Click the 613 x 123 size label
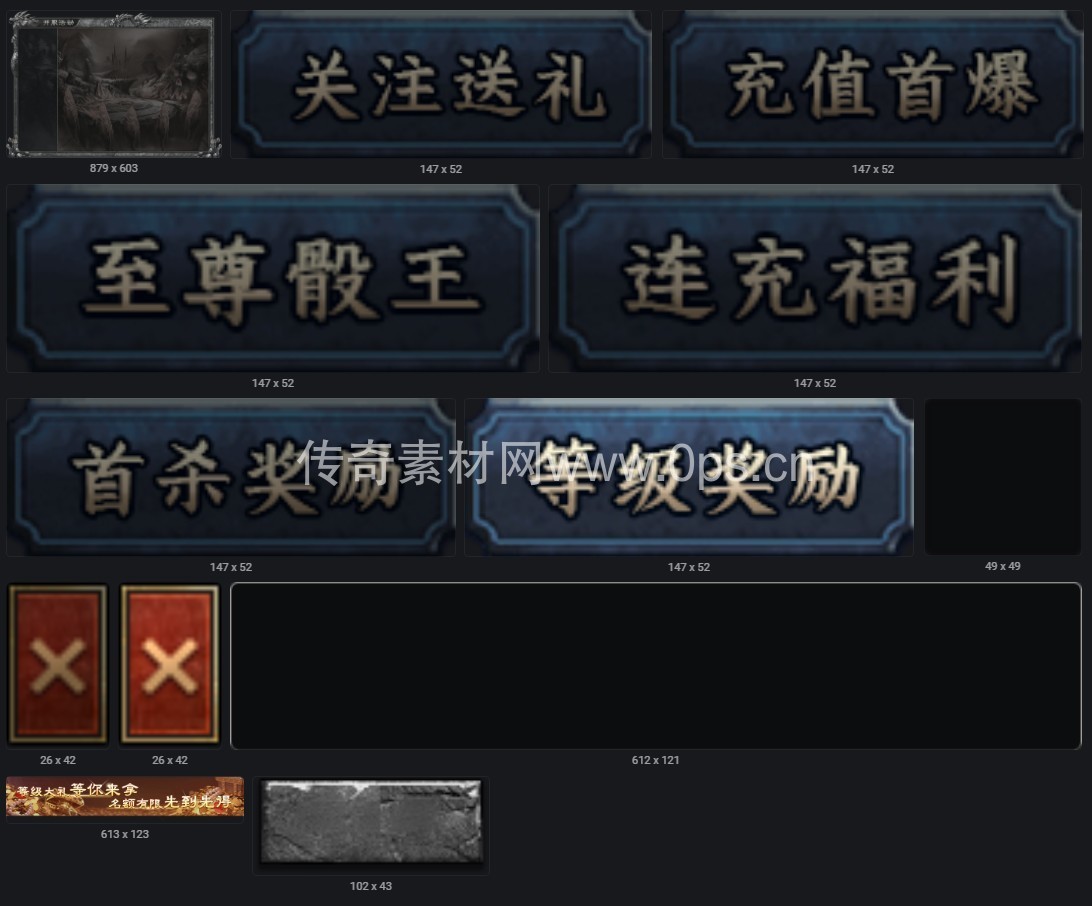This screenshot has height=906, width=1092. (125, 834)
